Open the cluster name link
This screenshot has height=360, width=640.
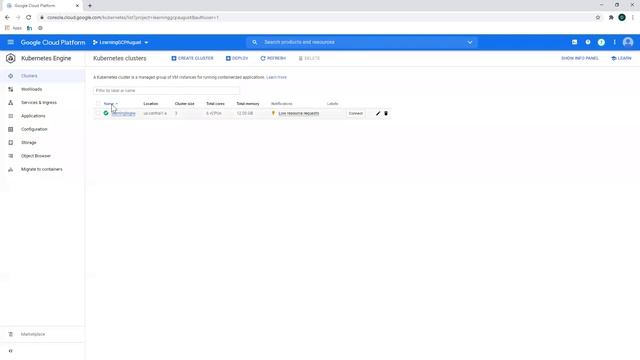pos(123,113)
